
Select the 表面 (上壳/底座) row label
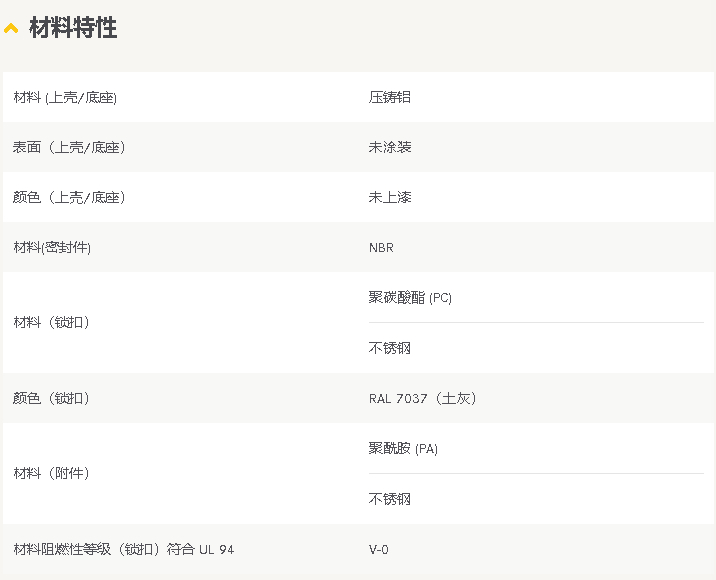click(68, 147)
